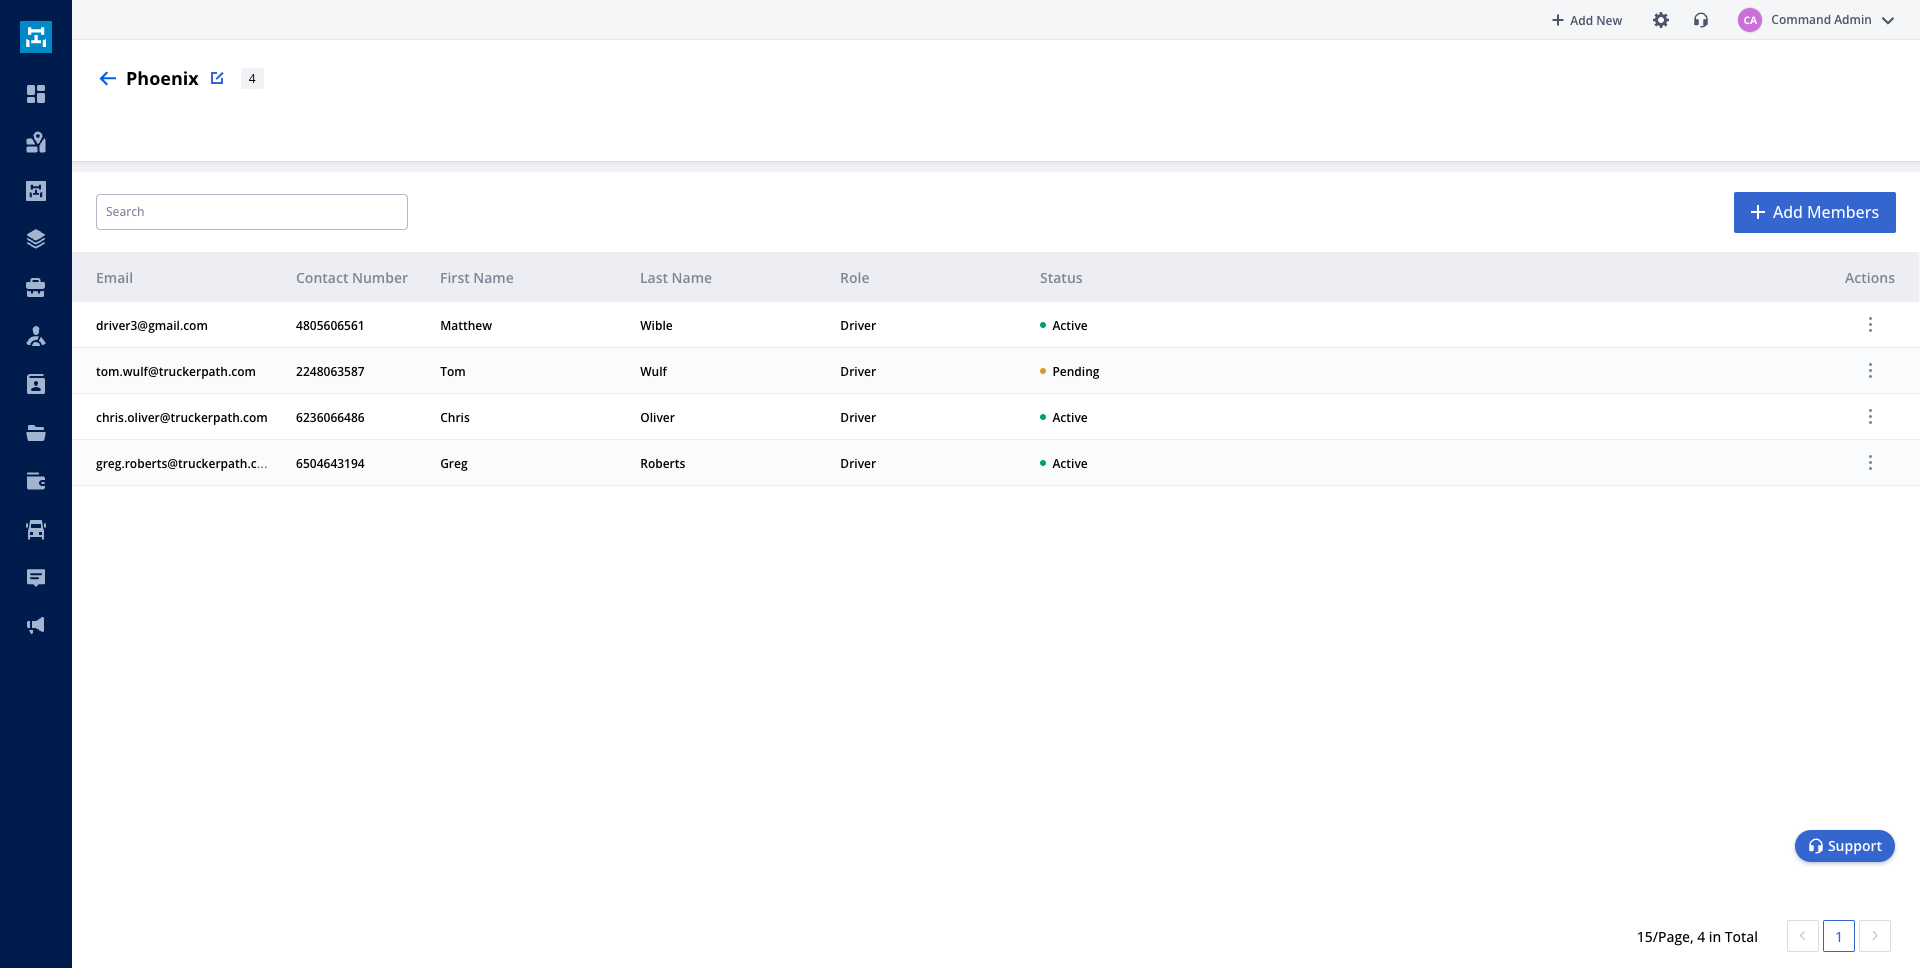The image size is (1920, 968).
Task: Open actions menu for Matthew Wible
Action: click(x=1870, y=325)
